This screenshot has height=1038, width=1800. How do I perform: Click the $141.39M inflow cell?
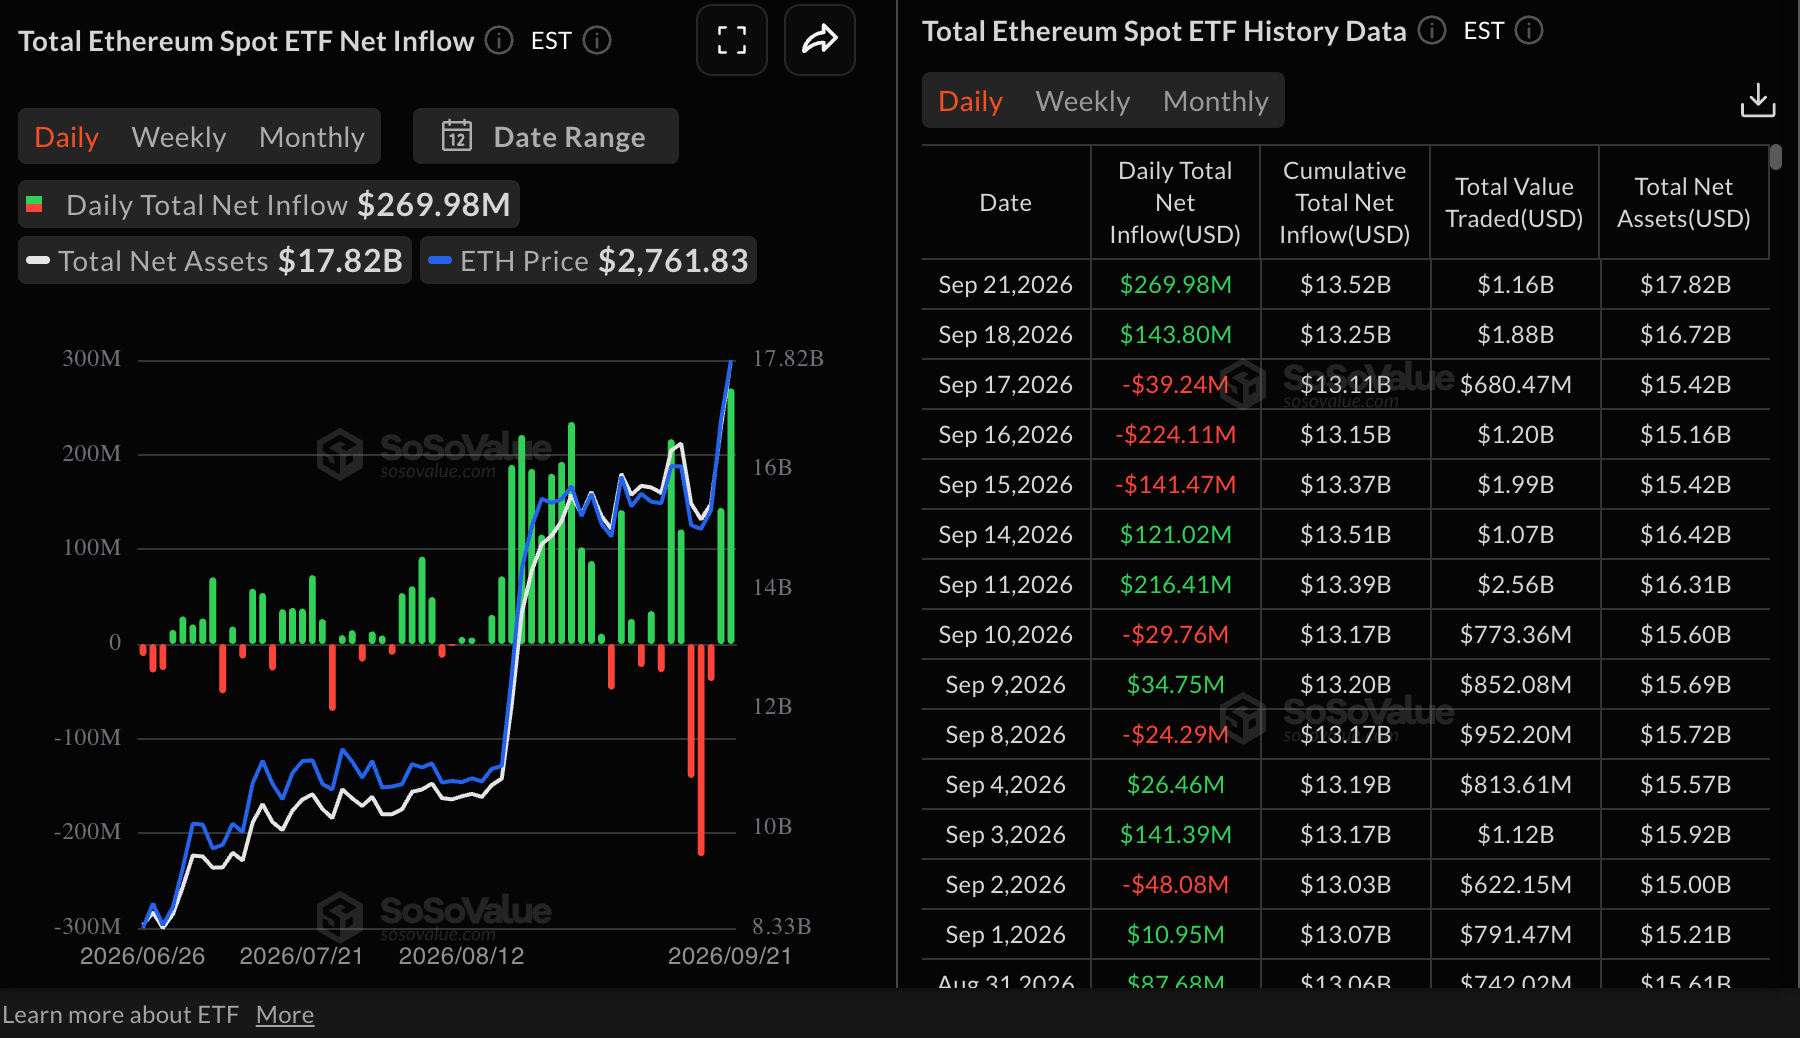coord(1176,835)
